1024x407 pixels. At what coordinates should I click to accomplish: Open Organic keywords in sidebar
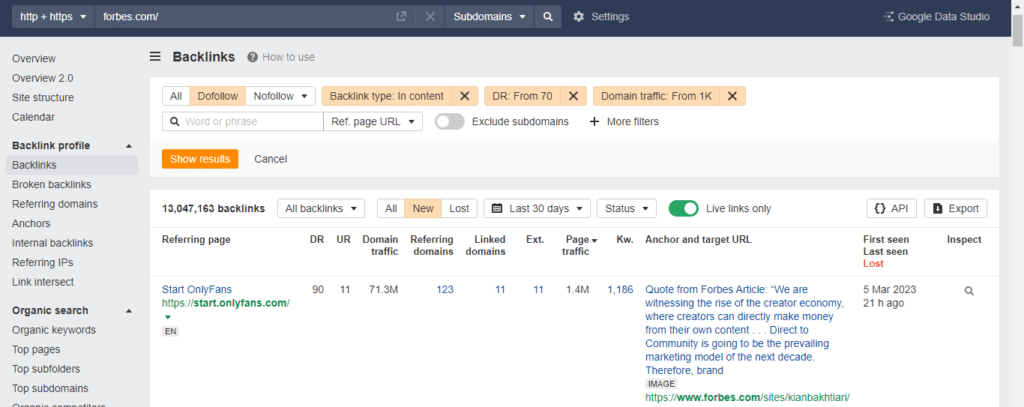coord(54,330)
